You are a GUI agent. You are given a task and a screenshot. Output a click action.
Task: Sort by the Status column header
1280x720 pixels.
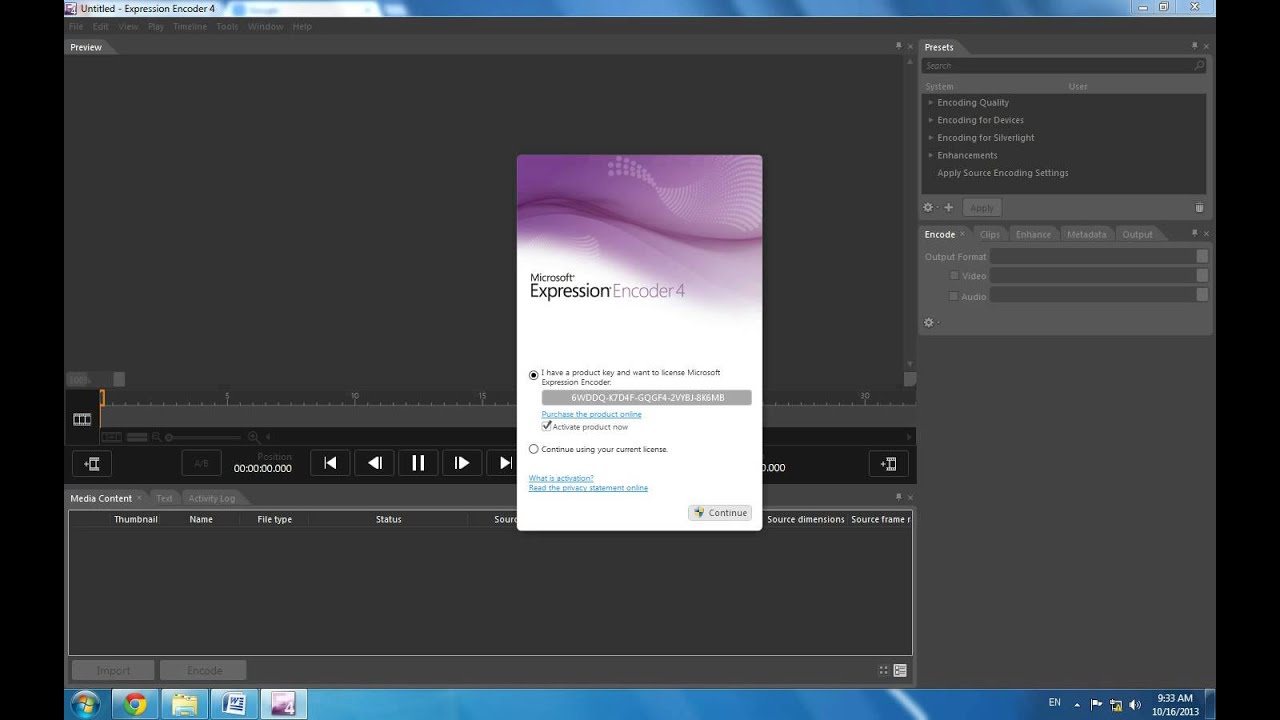[x=388, y=519]
